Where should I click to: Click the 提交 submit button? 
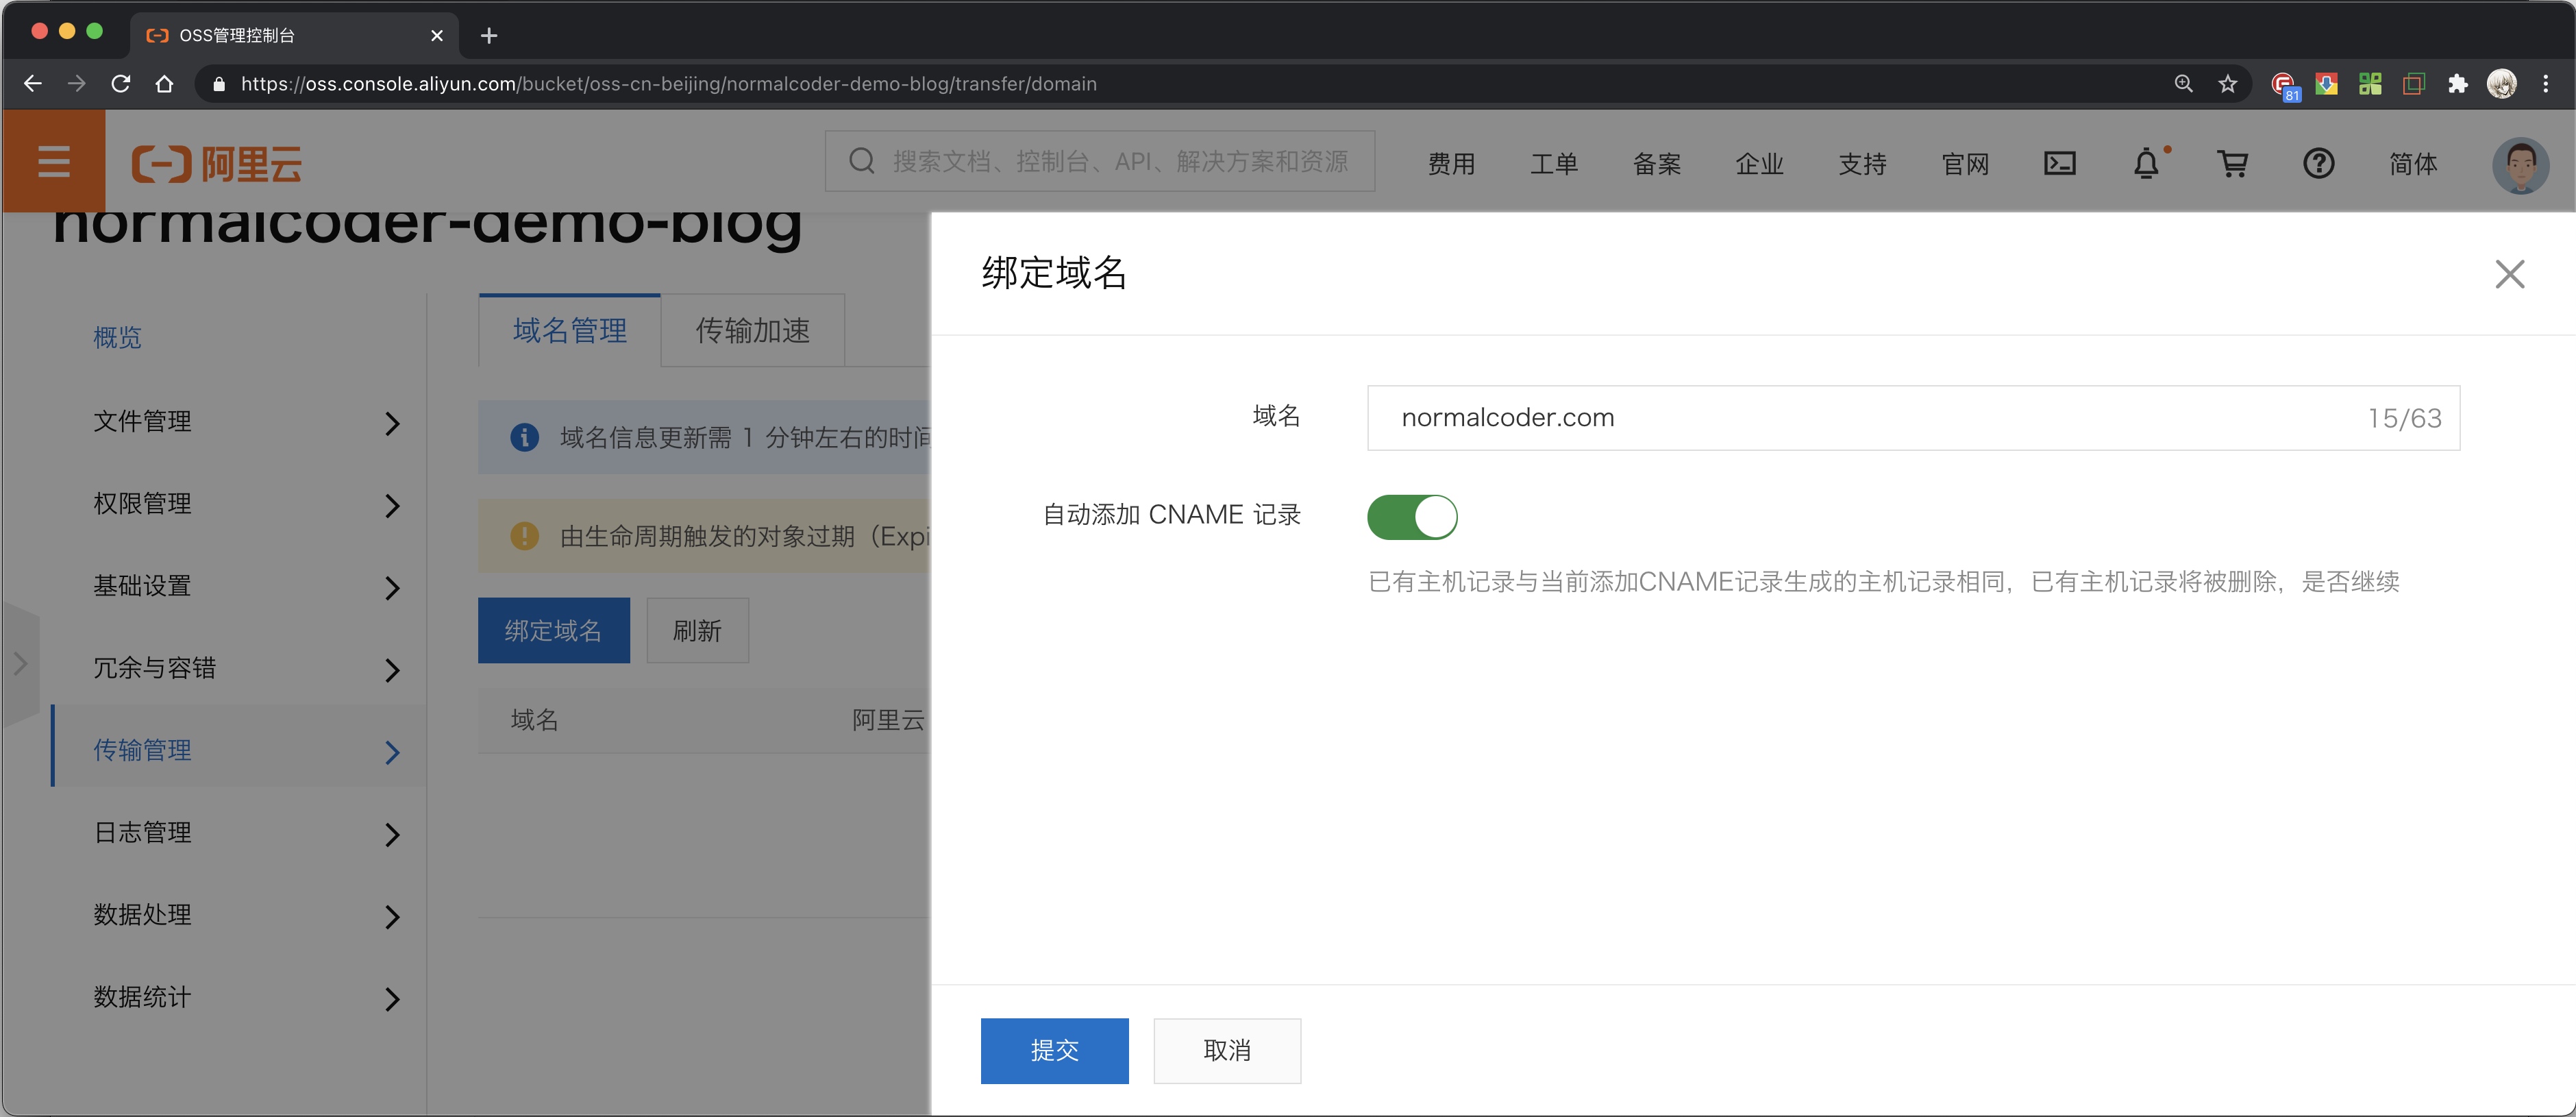coord(1054,1050)
